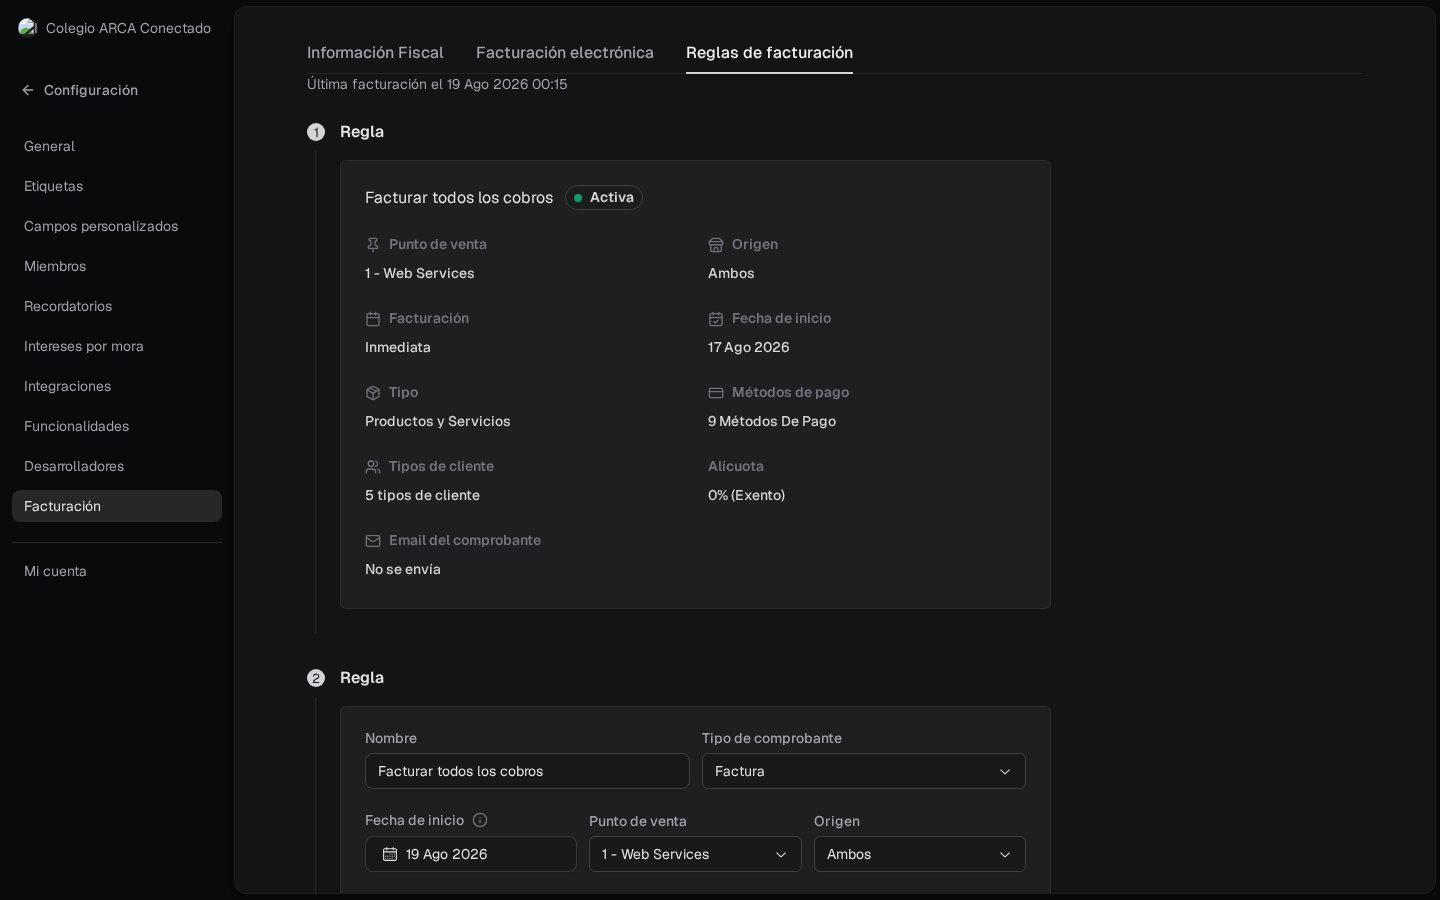Screen dimensions: 1440x900
Task: Click the rule 1 card title Facturar todos los cobros
Action: (459, 198)
